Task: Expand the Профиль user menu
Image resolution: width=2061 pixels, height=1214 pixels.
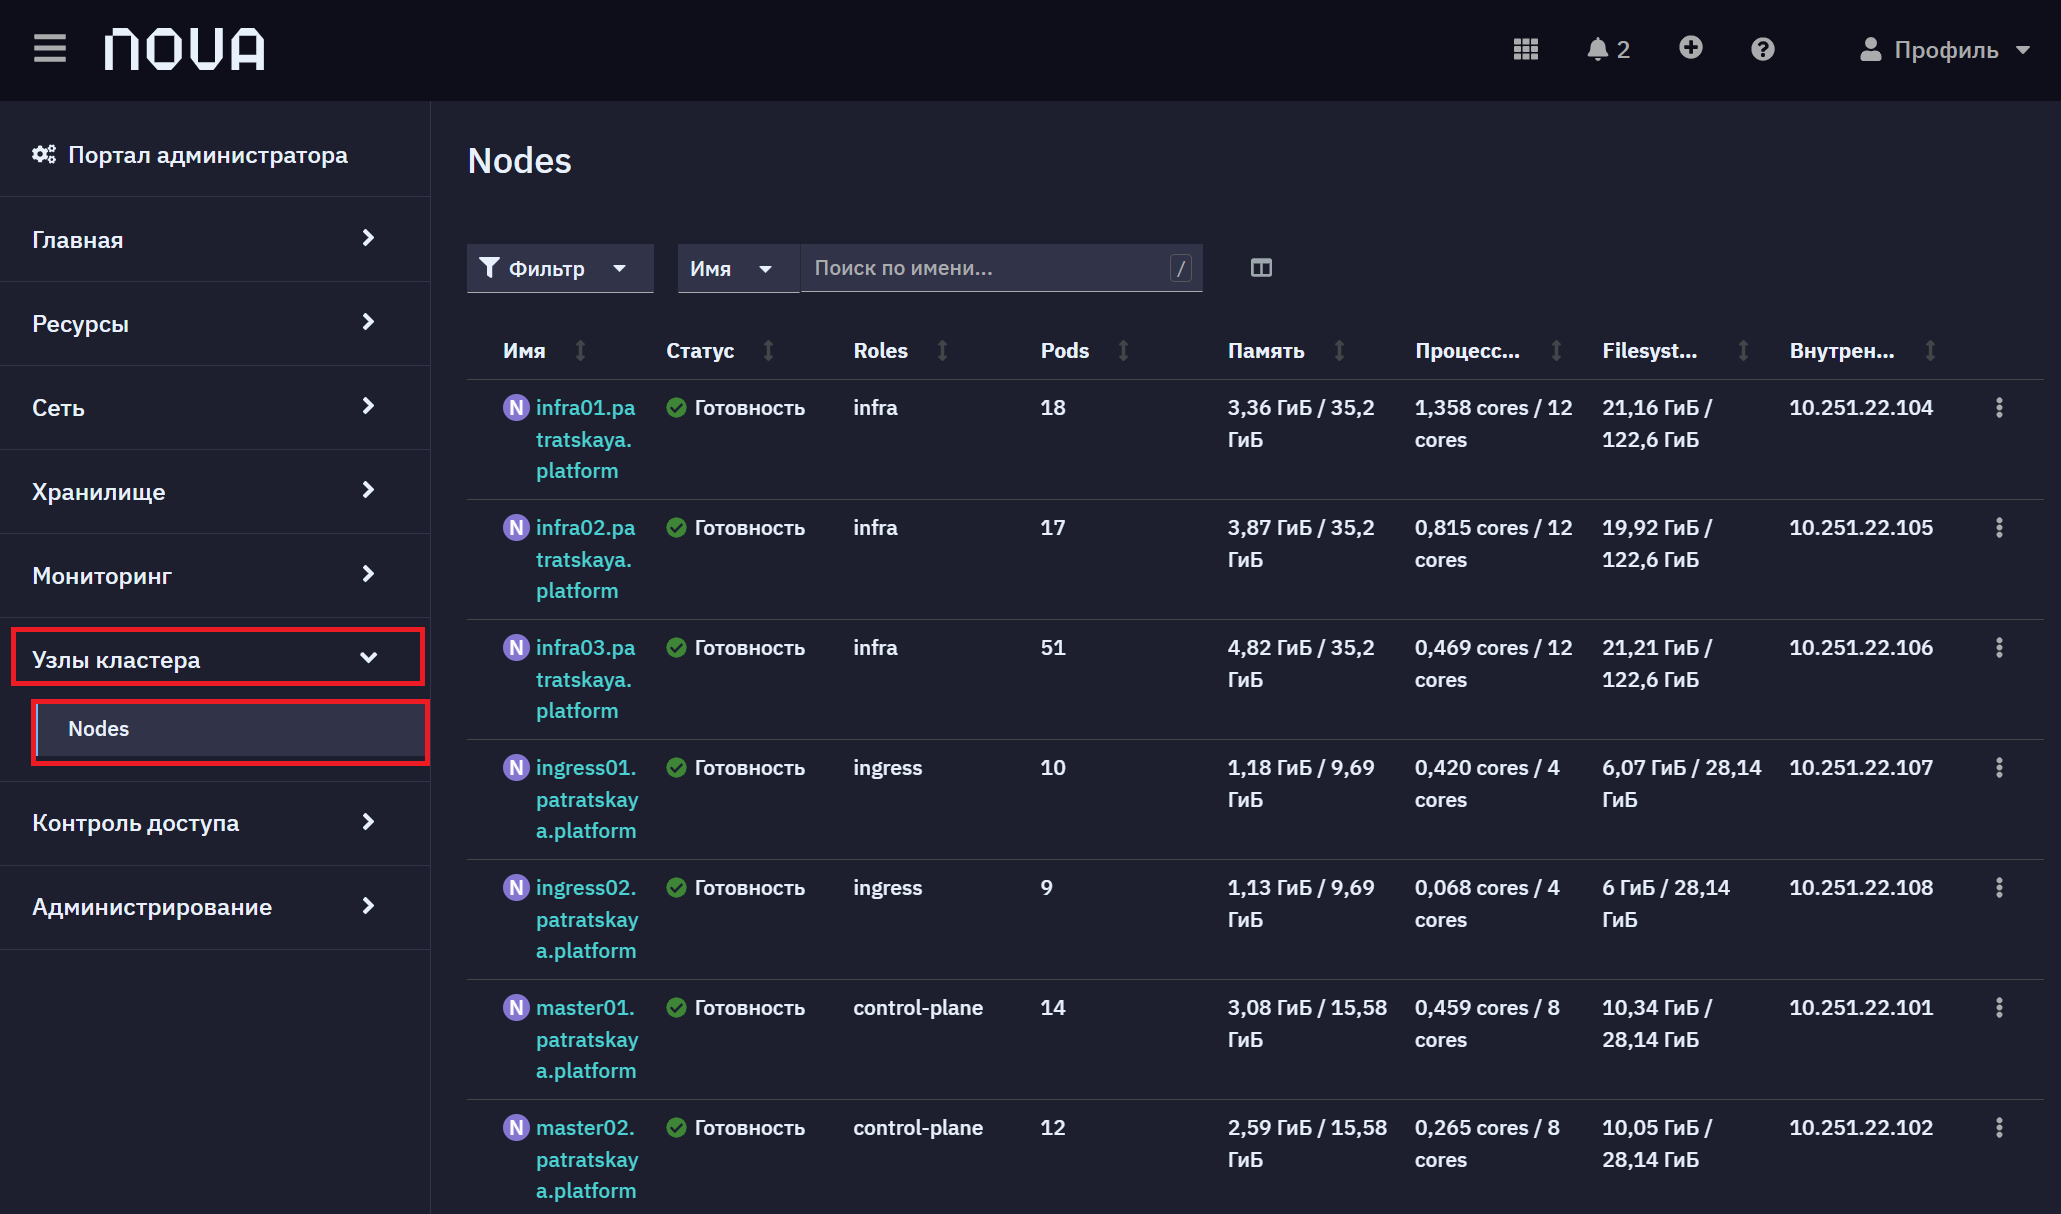Action: click(1944, 50)
